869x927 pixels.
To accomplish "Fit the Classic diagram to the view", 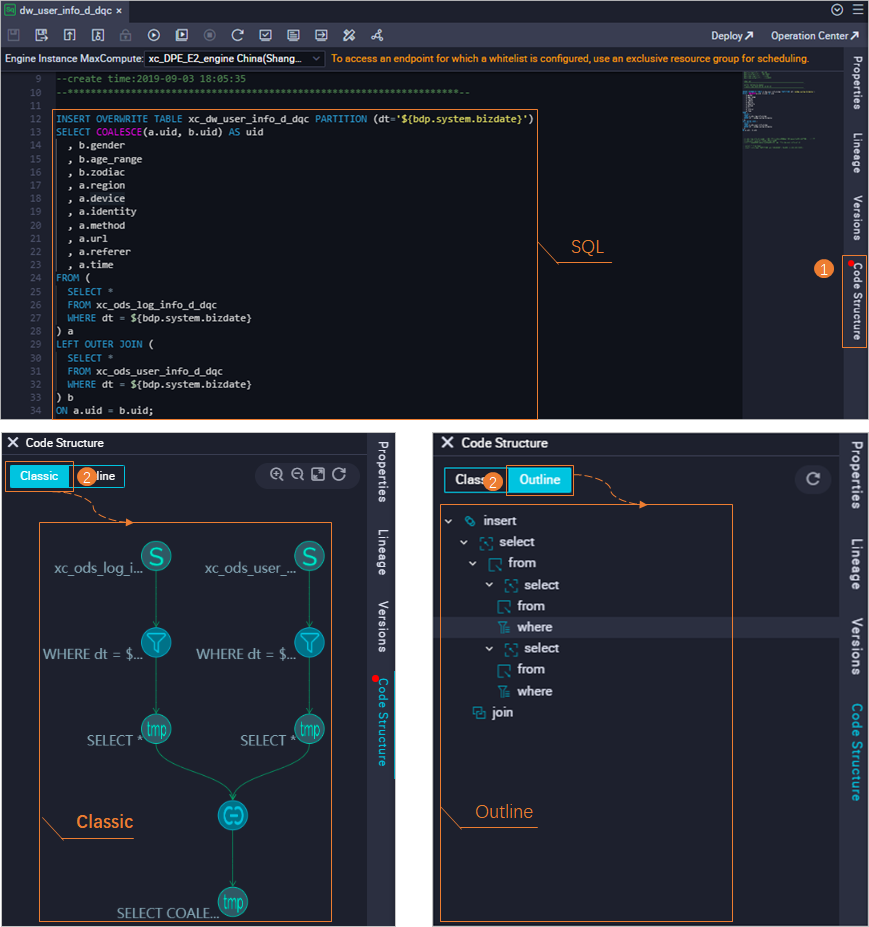I will click(318, 474).
